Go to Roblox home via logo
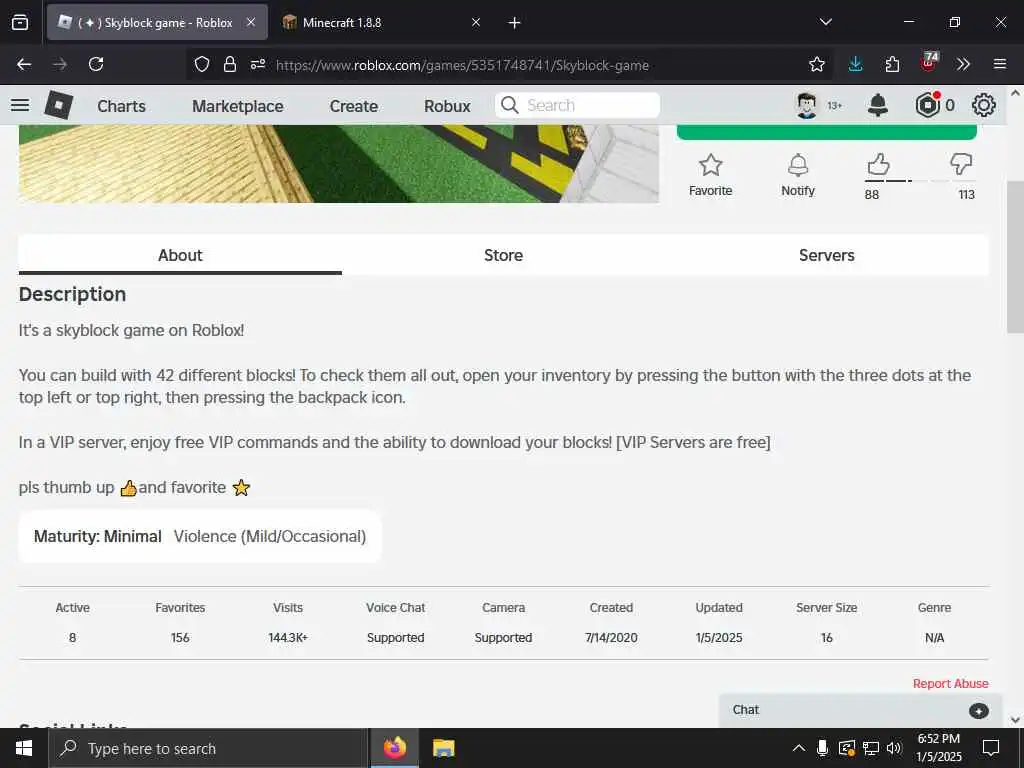Viewport: 1024px width, 768px height. [58, 105]
